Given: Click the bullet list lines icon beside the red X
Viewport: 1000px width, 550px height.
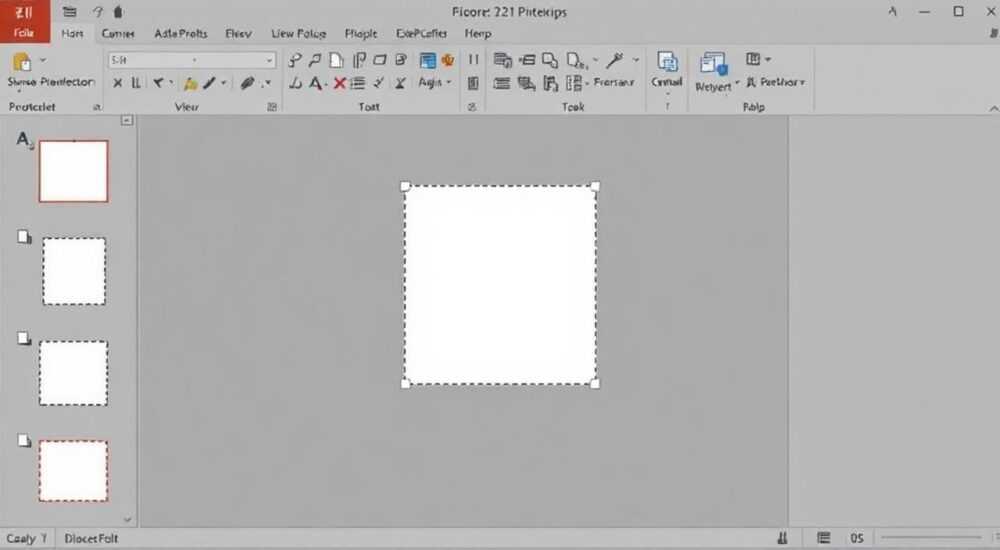Looking at the screenshot, I should tap(358, 83).
